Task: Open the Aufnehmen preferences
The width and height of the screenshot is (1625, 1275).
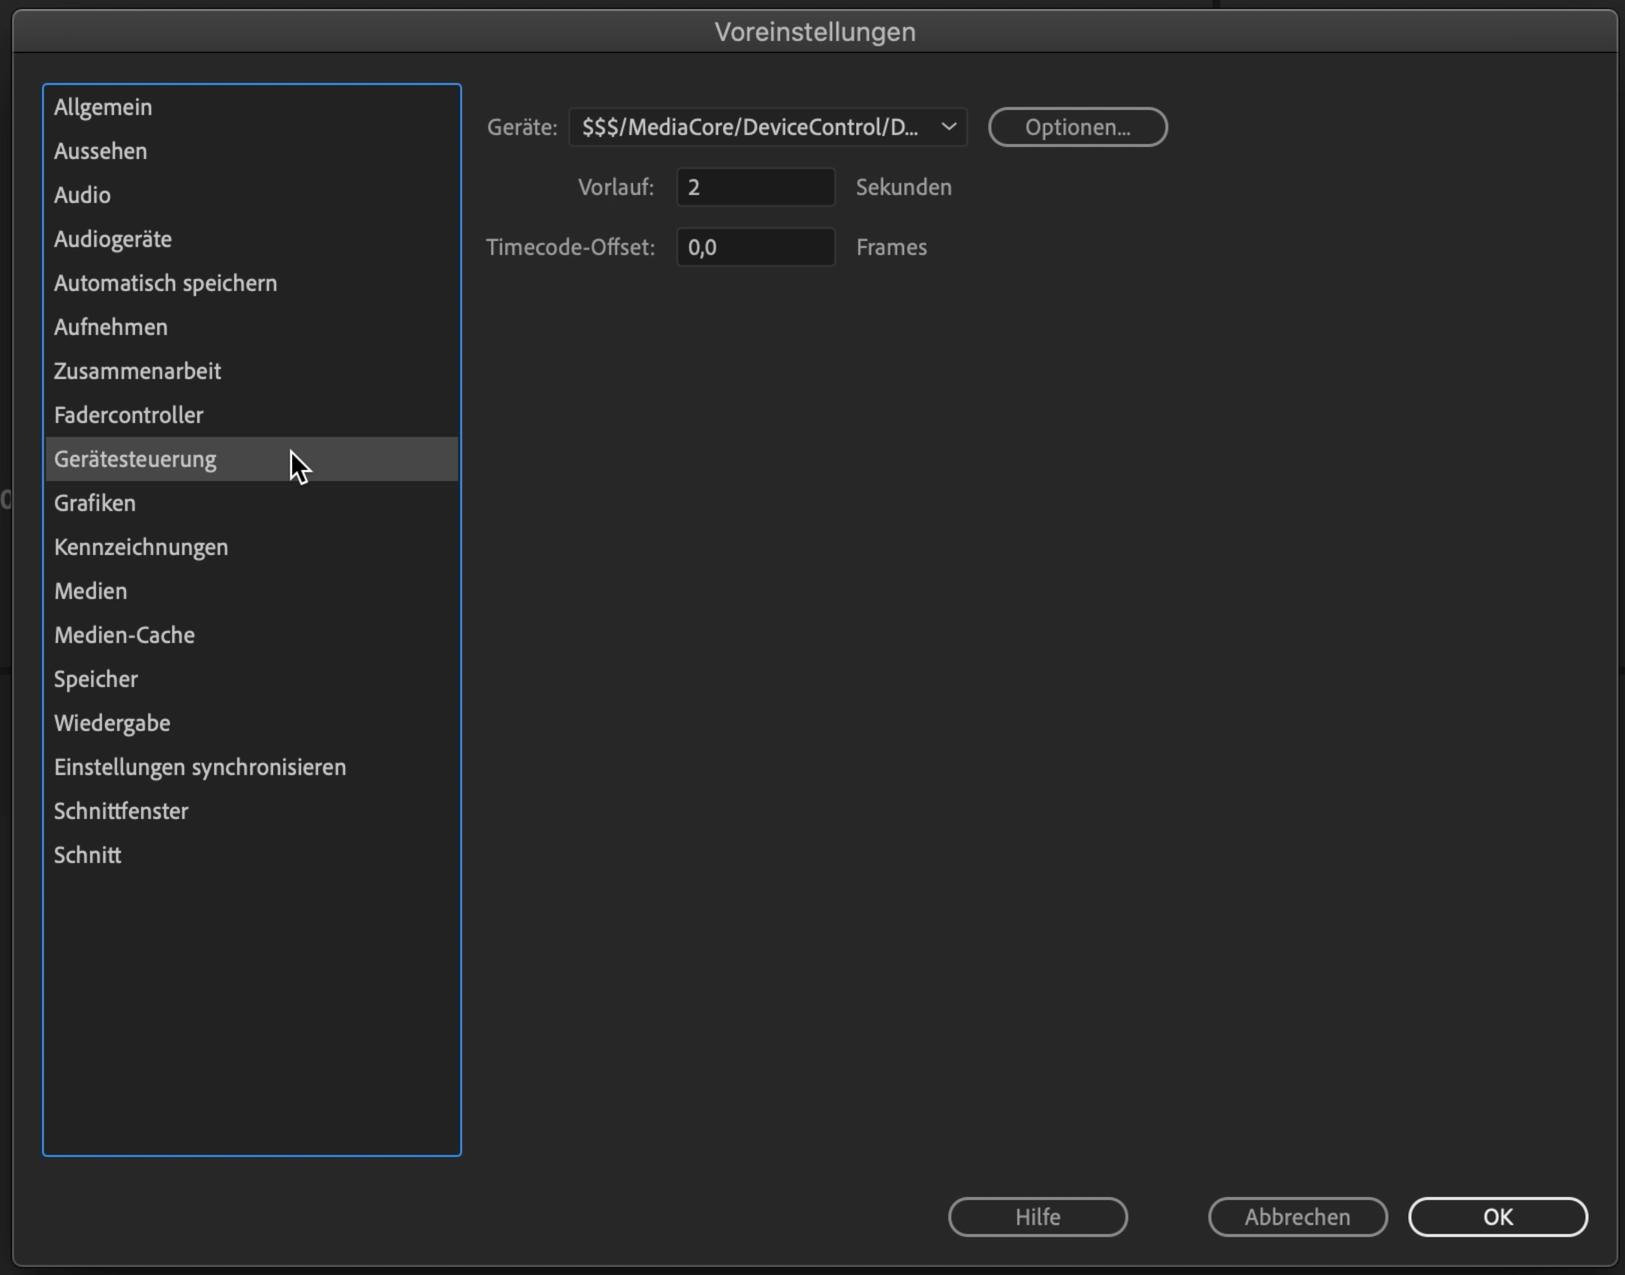Action: (x=111, y=327)
